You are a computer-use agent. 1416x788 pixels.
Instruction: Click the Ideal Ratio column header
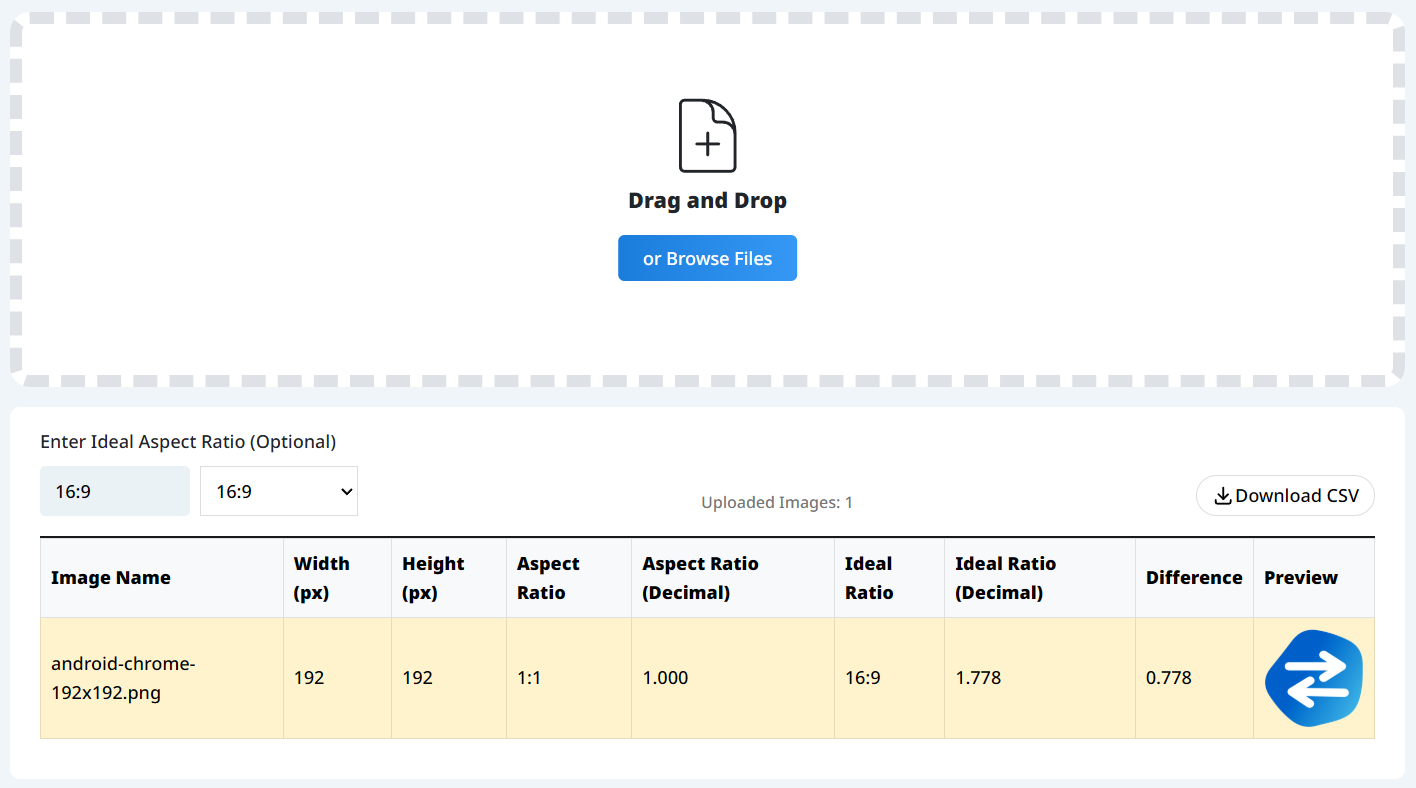pyautogui.click(x=889, y=578)
